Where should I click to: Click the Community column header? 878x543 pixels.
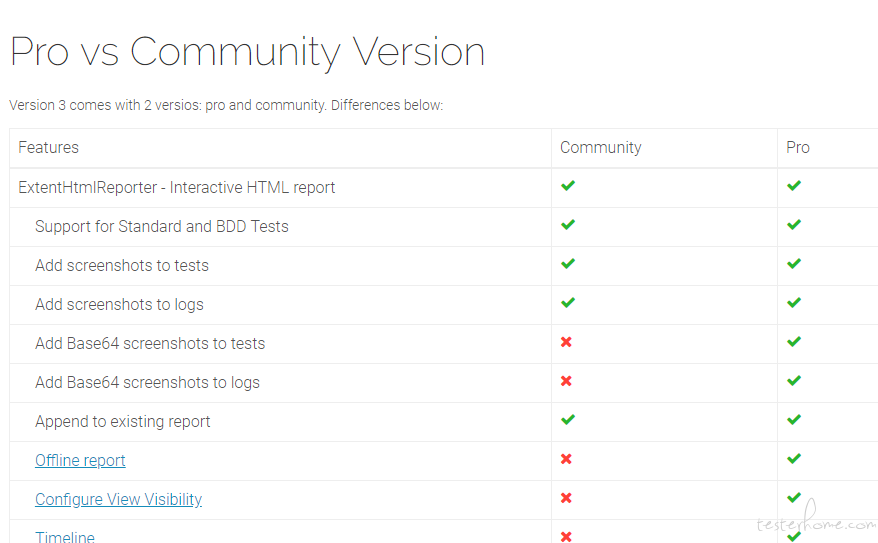click(600, 147)
